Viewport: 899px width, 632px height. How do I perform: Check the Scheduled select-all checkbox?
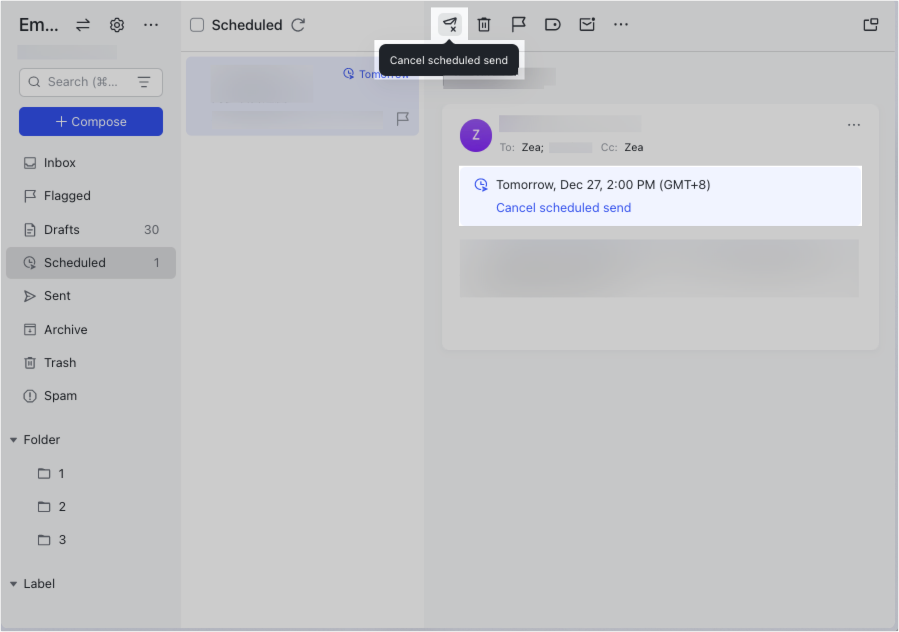pos(196,25)
